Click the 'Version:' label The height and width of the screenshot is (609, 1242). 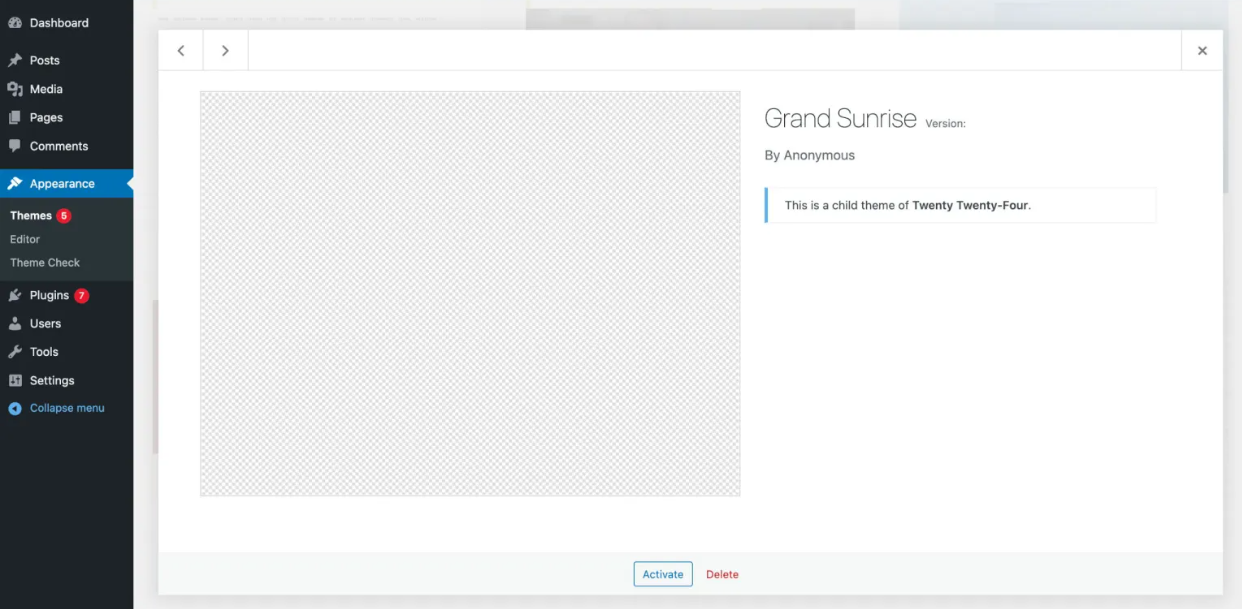click(945, 124)
